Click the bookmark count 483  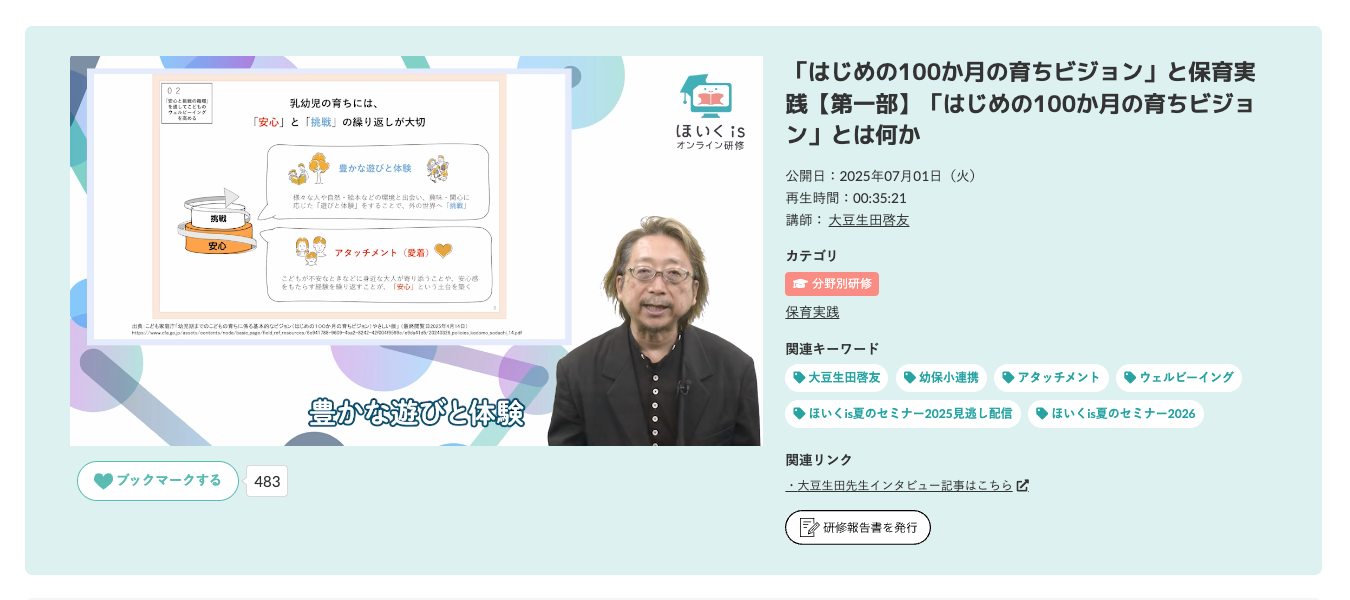coord(267,481)
